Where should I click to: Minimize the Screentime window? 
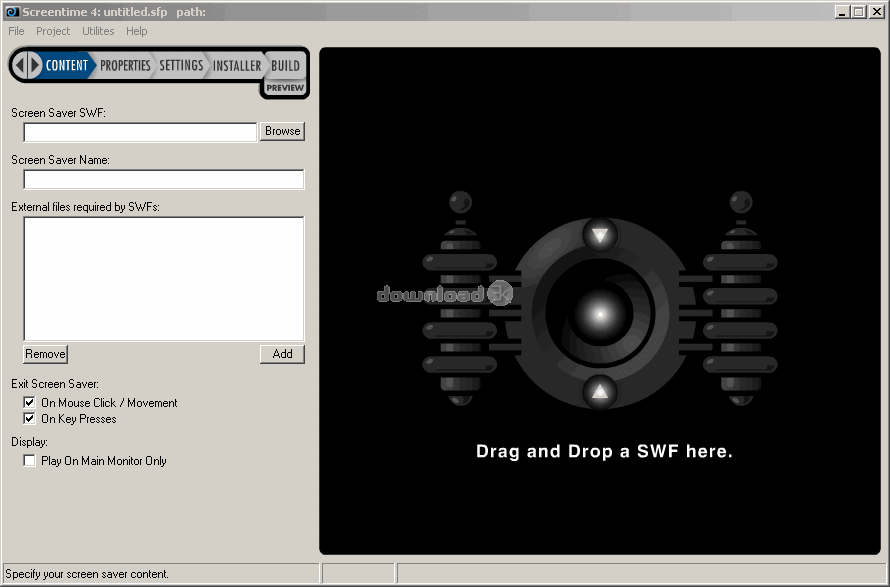(843, 11)
